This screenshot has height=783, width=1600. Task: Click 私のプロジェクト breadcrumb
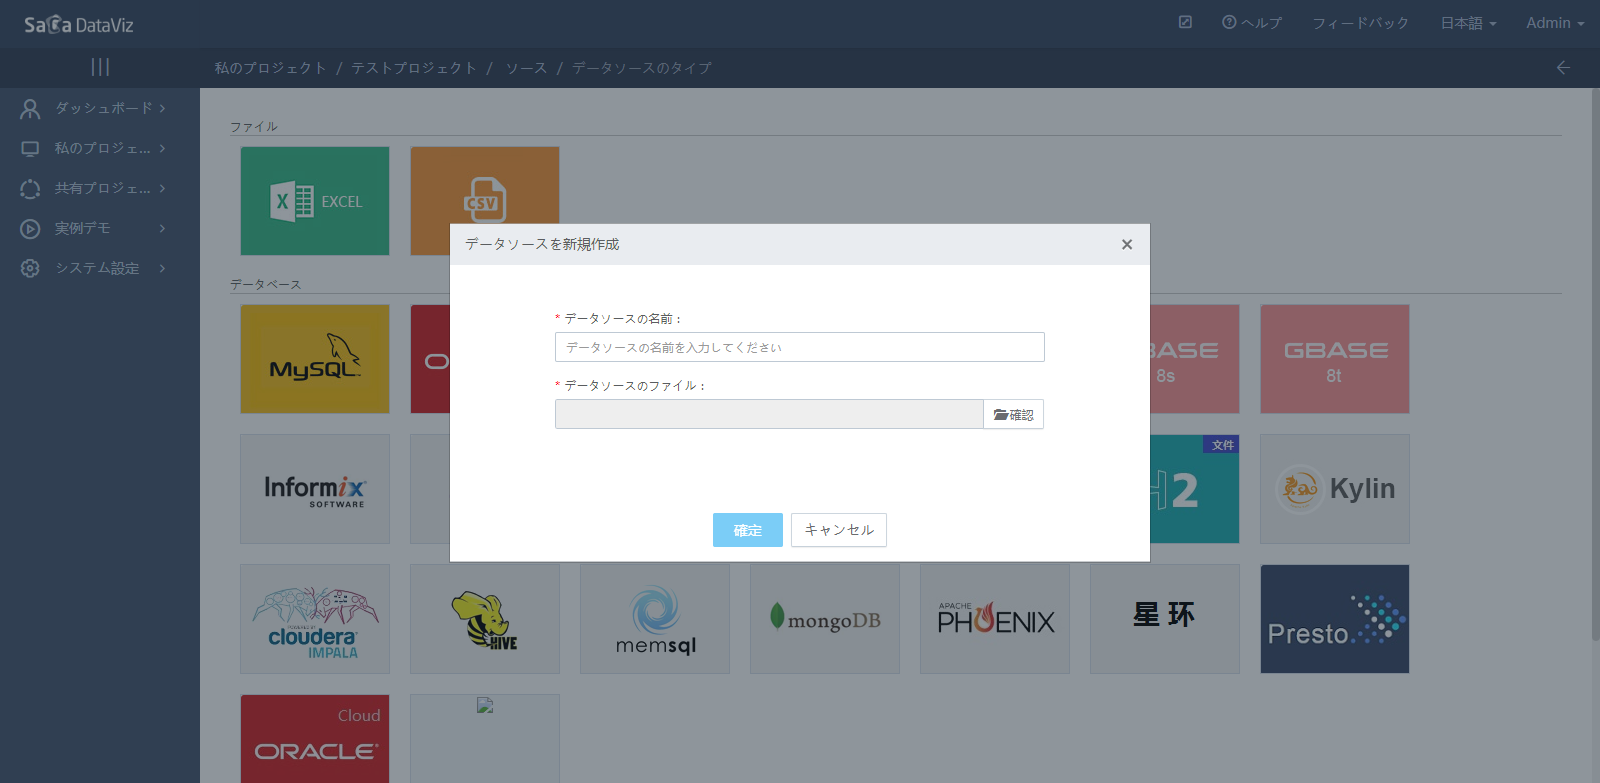(270, 68)
